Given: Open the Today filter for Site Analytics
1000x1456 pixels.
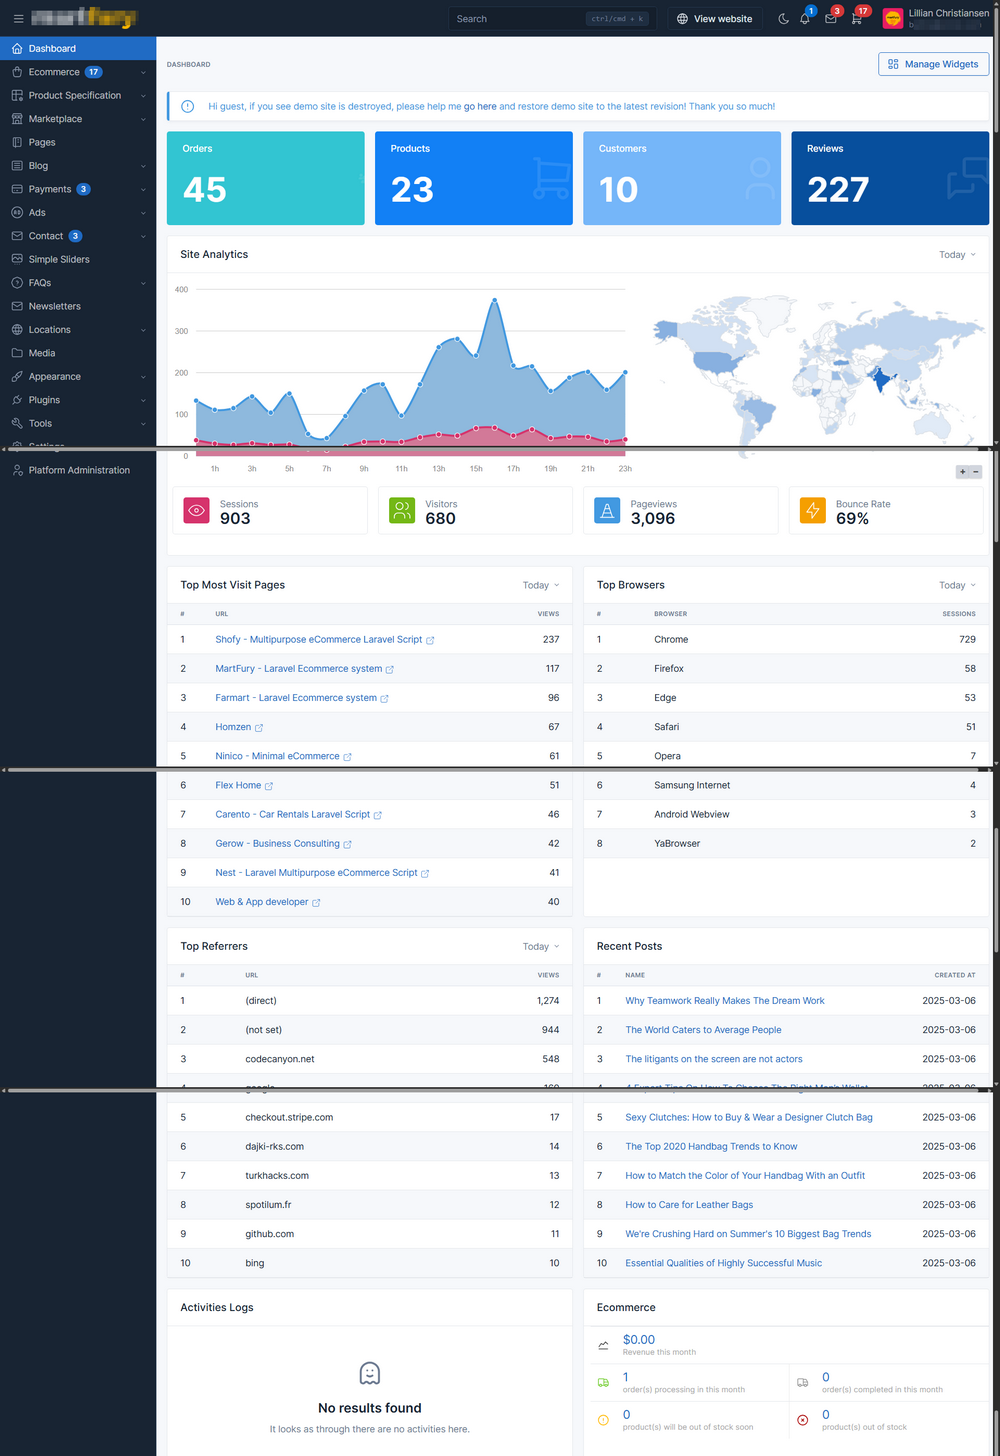Looking at the screenshot, I should tap(956, 254).
